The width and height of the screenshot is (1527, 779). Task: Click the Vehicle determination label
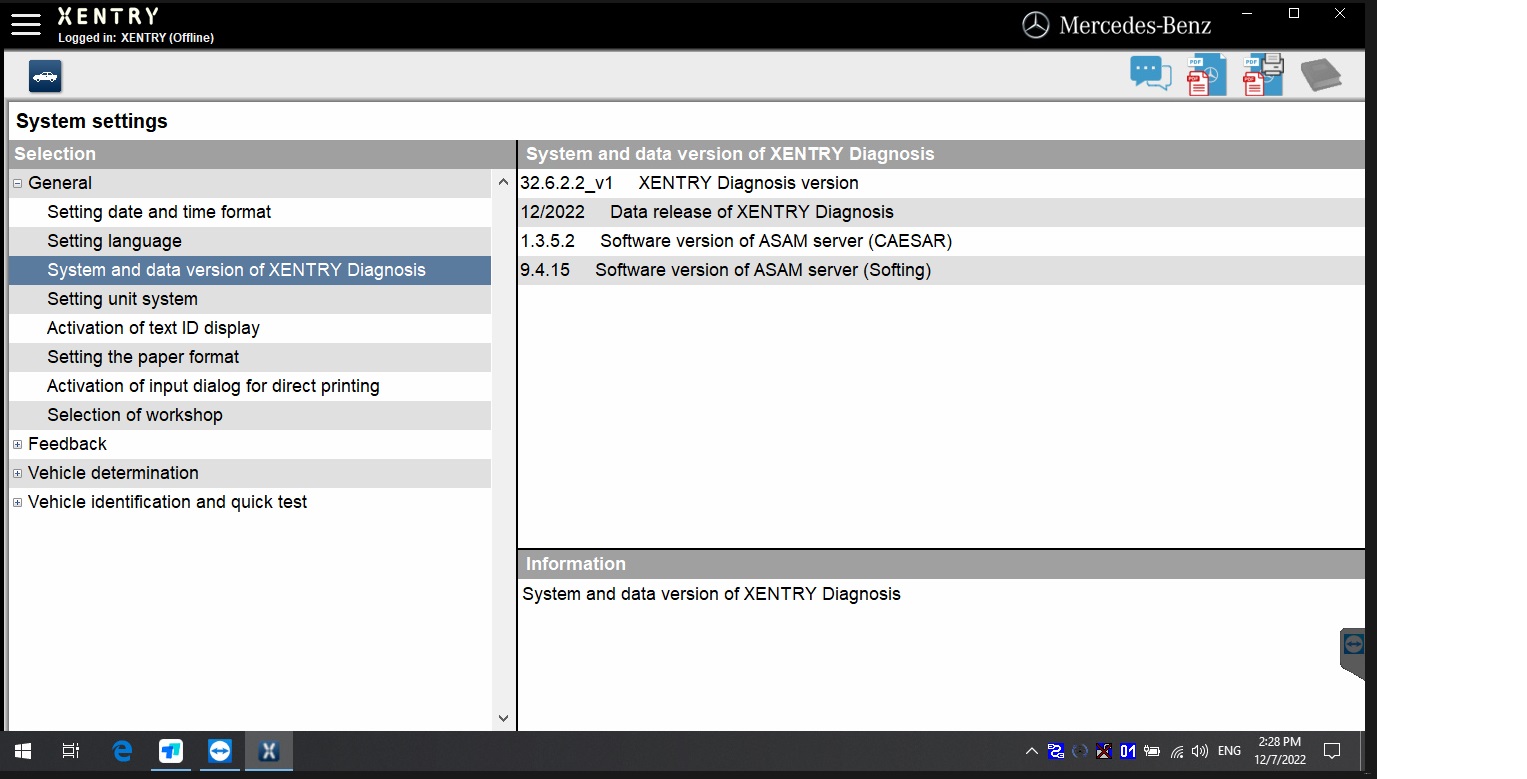113,473
